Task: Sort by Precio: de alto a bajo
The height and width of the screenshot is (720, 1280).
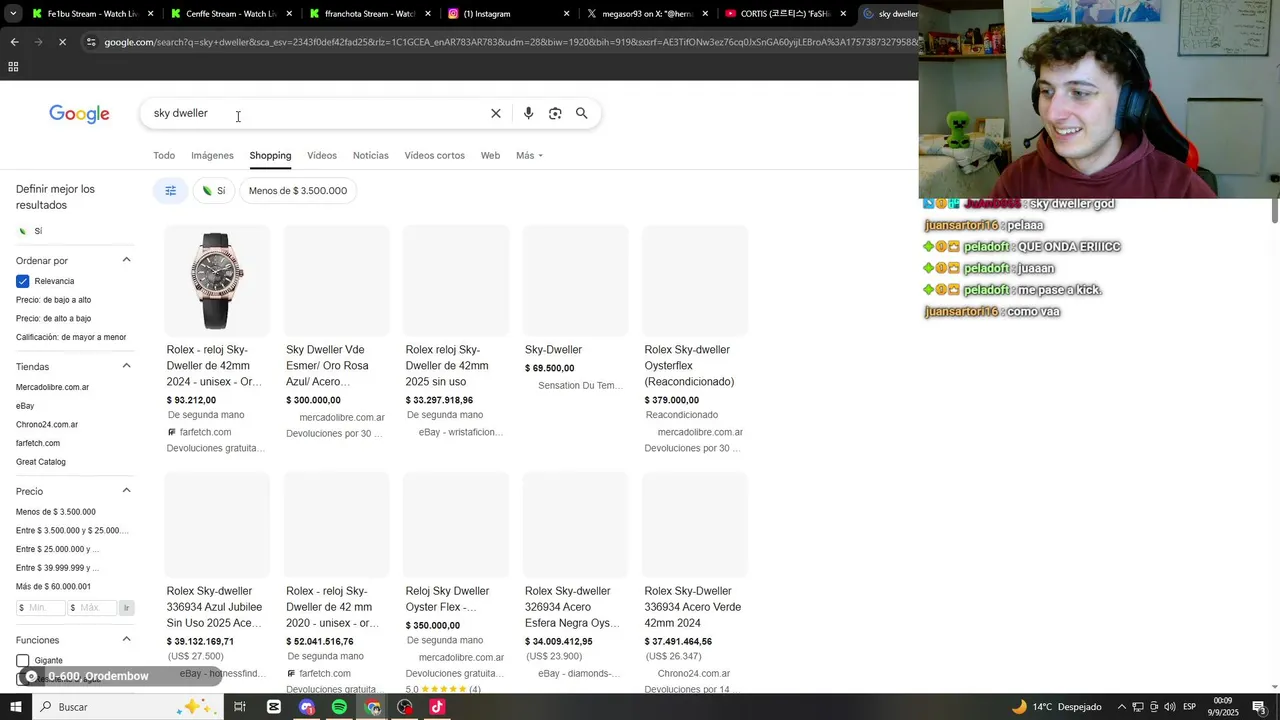Action: (x=53, y=319)
